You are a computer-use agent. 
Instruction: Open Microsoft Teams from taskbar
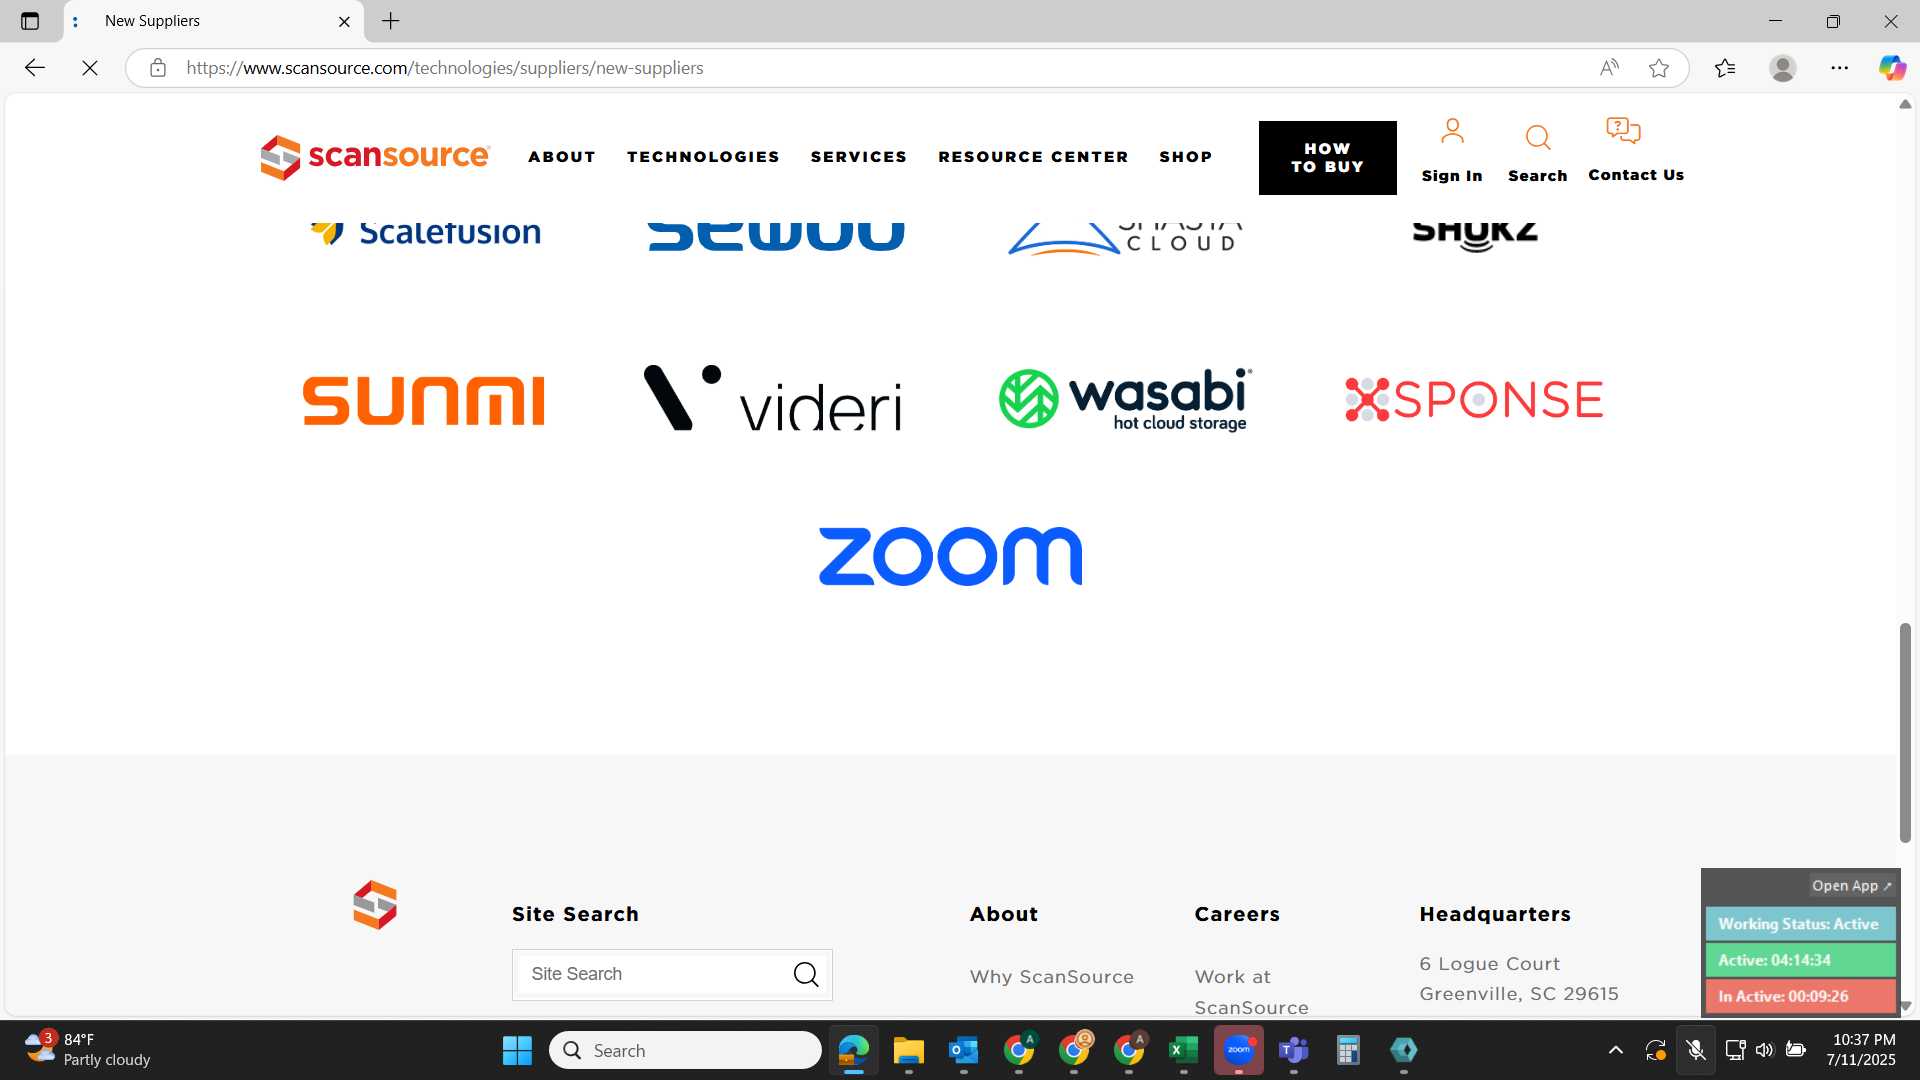coord(1294,1050)
